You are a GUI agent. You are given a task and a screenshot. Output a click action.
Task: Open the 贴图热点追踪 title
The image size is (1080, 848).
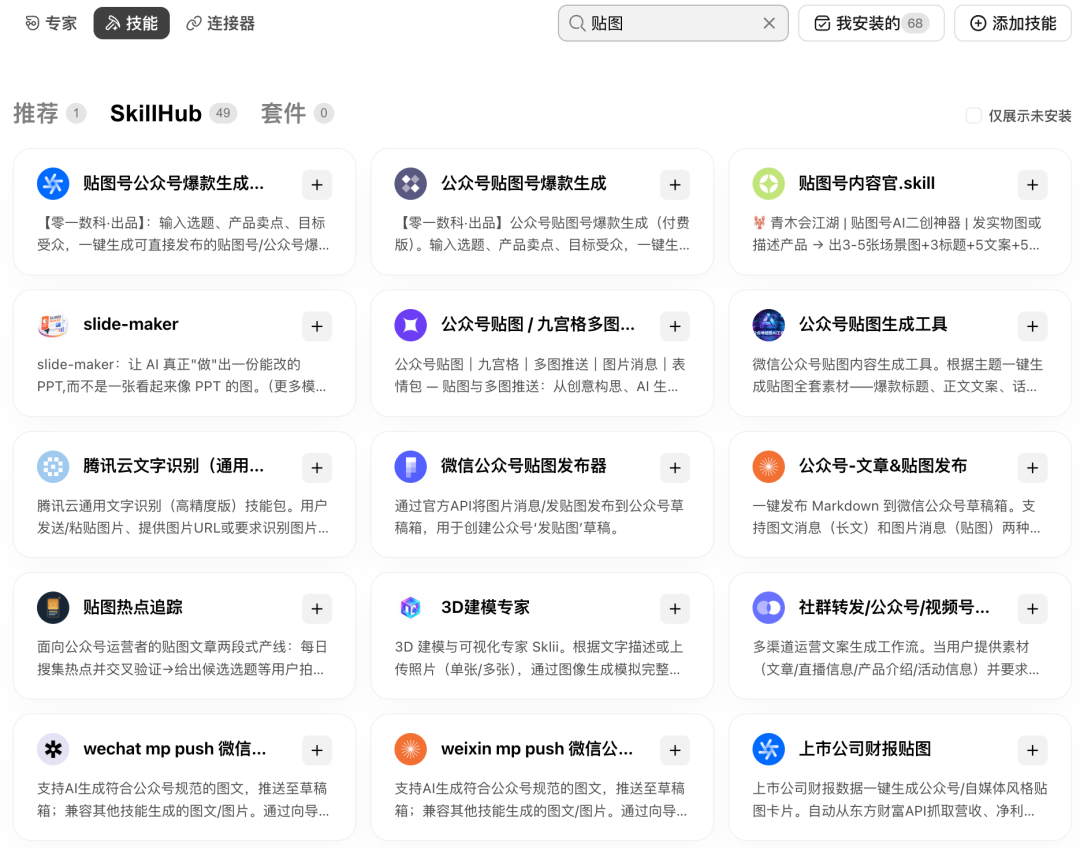point(133,607)
